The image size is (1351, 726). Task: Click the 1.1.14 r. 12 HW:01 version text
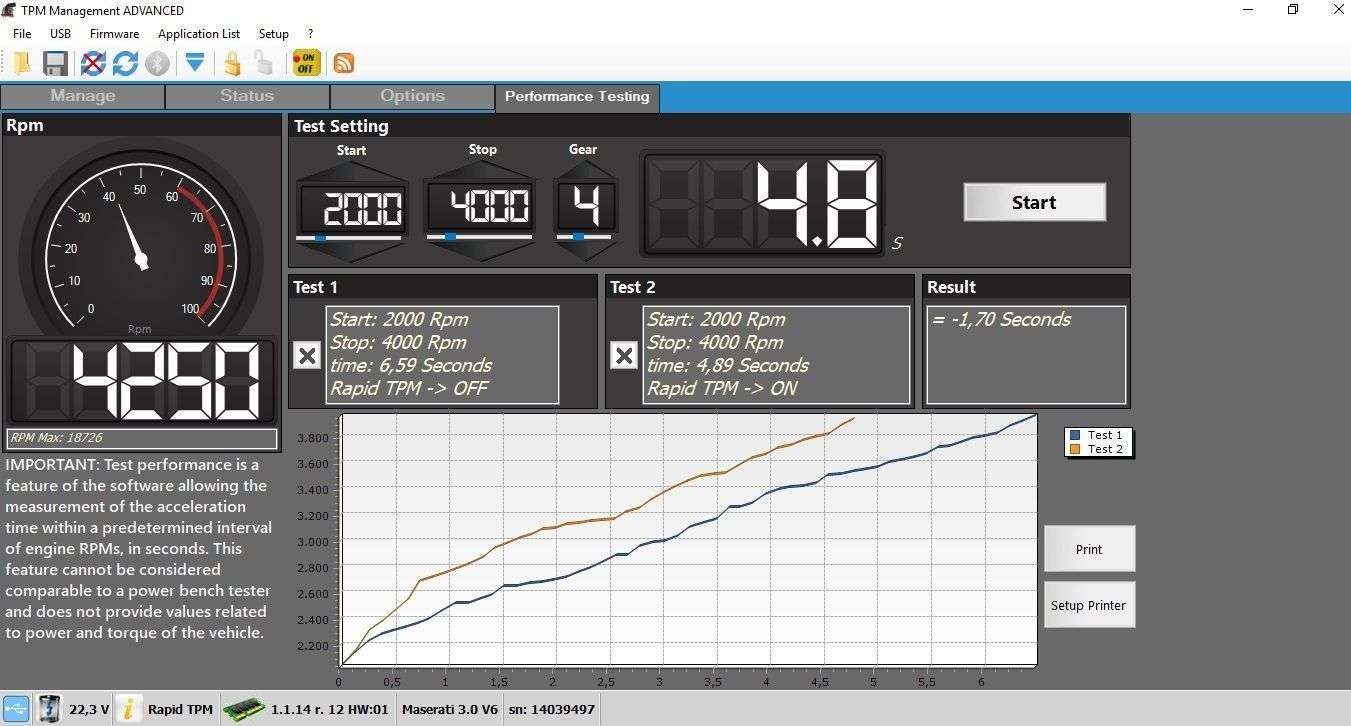tap(330, 709)
